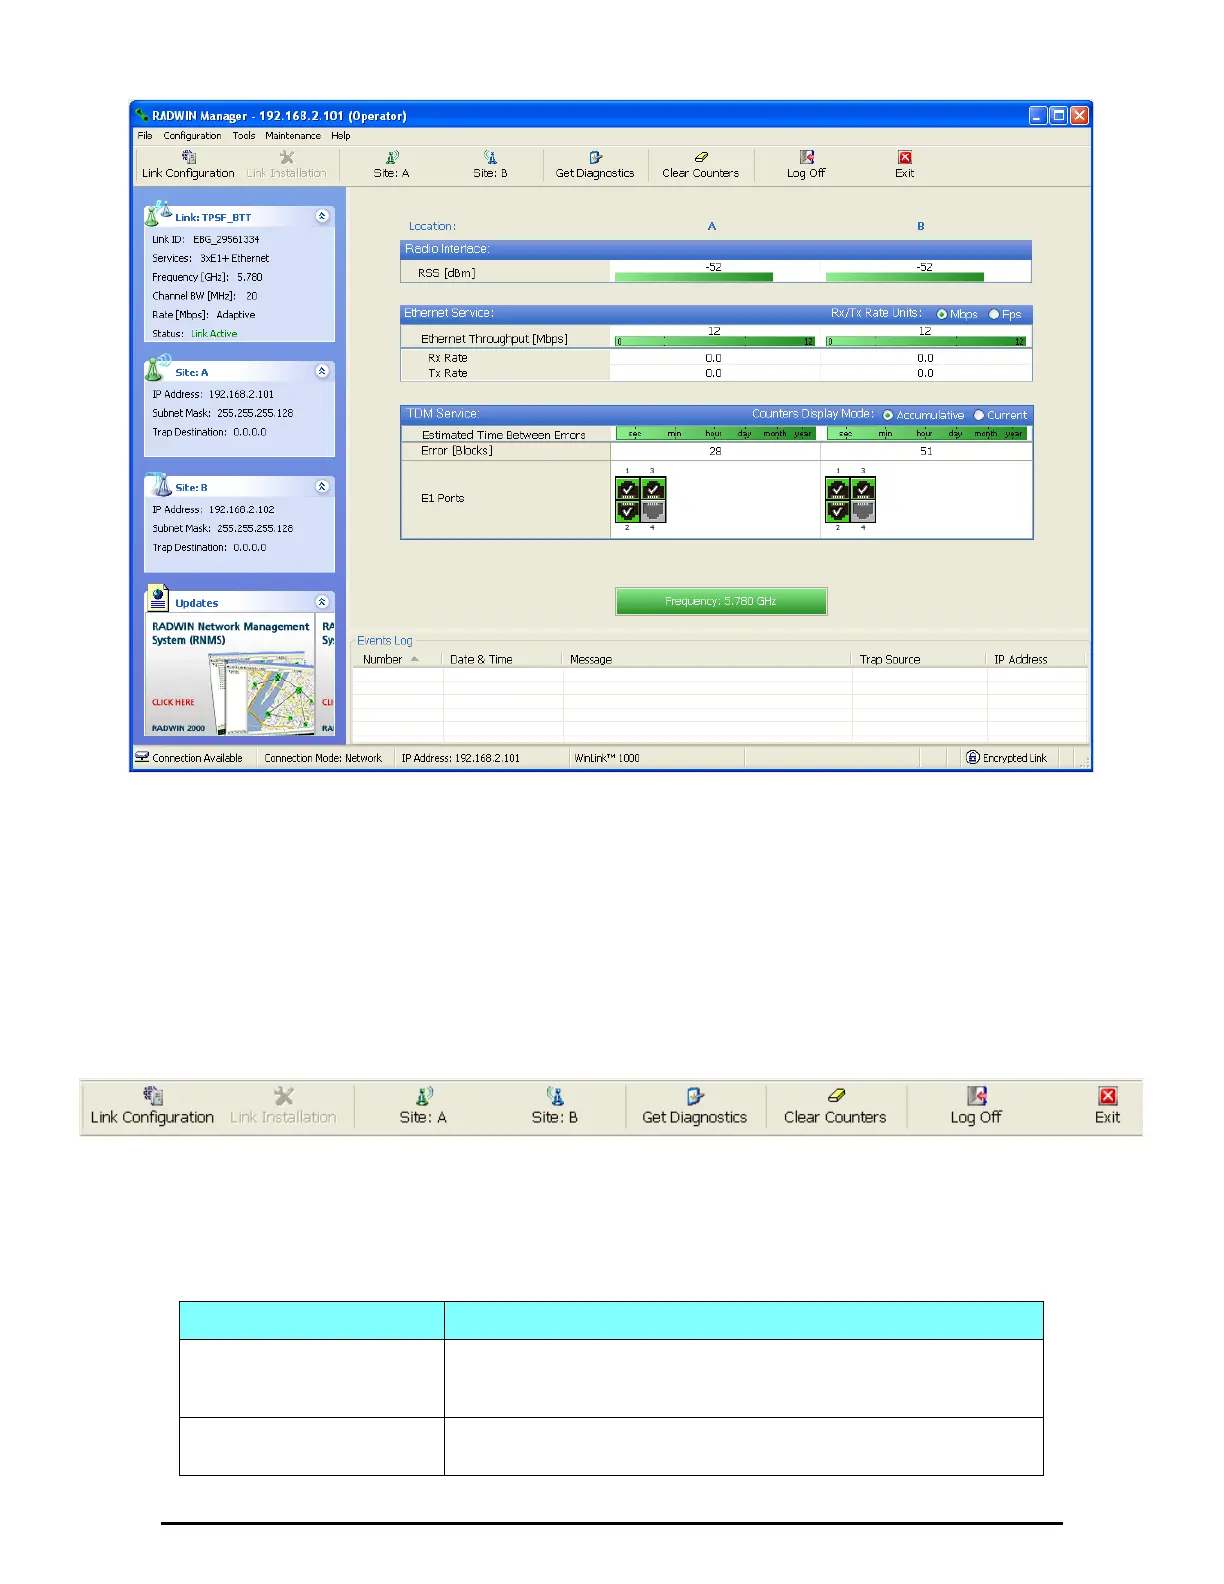Click Encrypted Link lock icon in status bar

(x=972, y=757)
